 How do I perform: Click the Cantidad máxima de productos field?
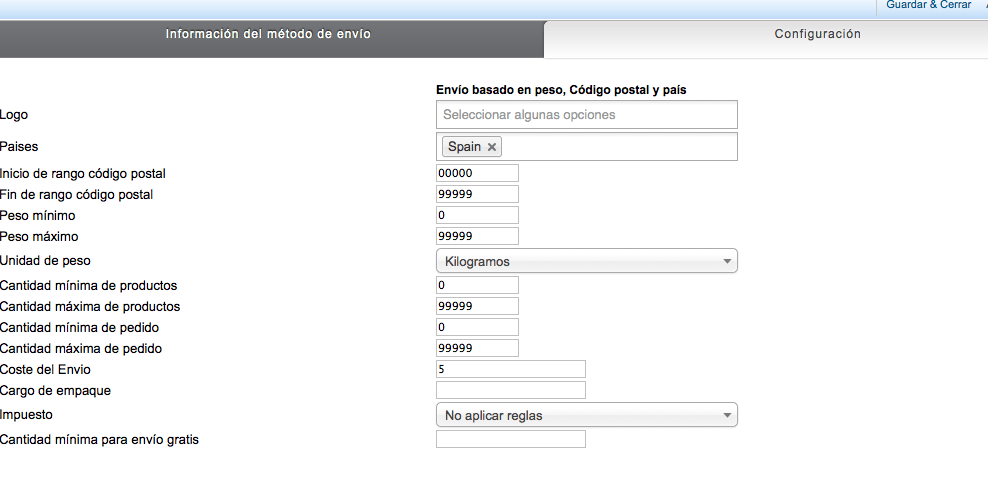click(x=477, y=306)
